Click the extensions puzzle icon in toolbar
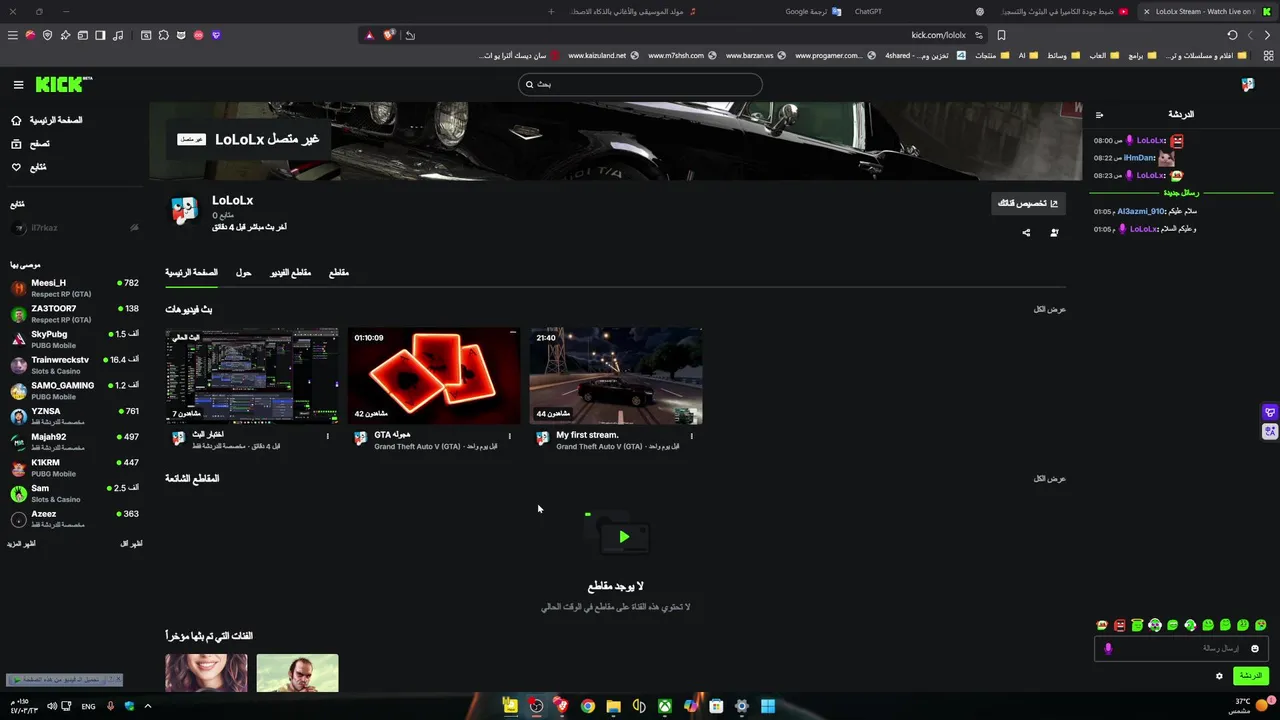Screen dimensions: 1280x720 164,35
